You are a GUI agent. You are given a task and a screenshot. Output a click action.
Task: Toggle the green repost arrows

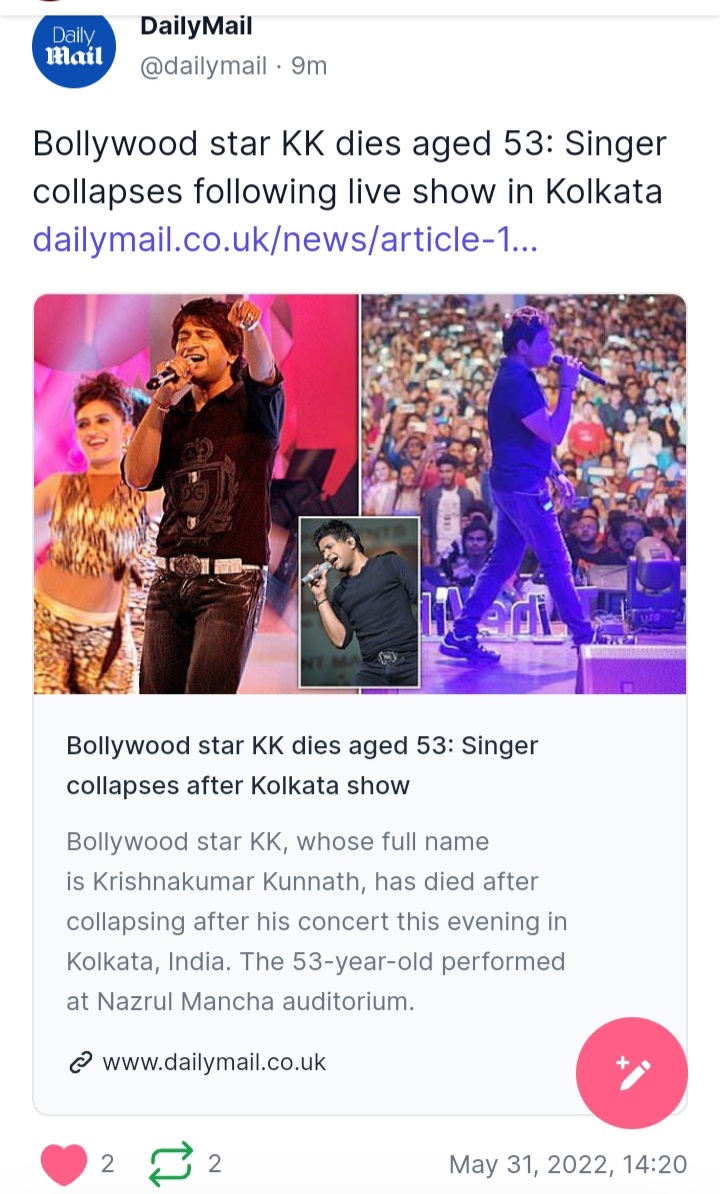pos(171,1164)
